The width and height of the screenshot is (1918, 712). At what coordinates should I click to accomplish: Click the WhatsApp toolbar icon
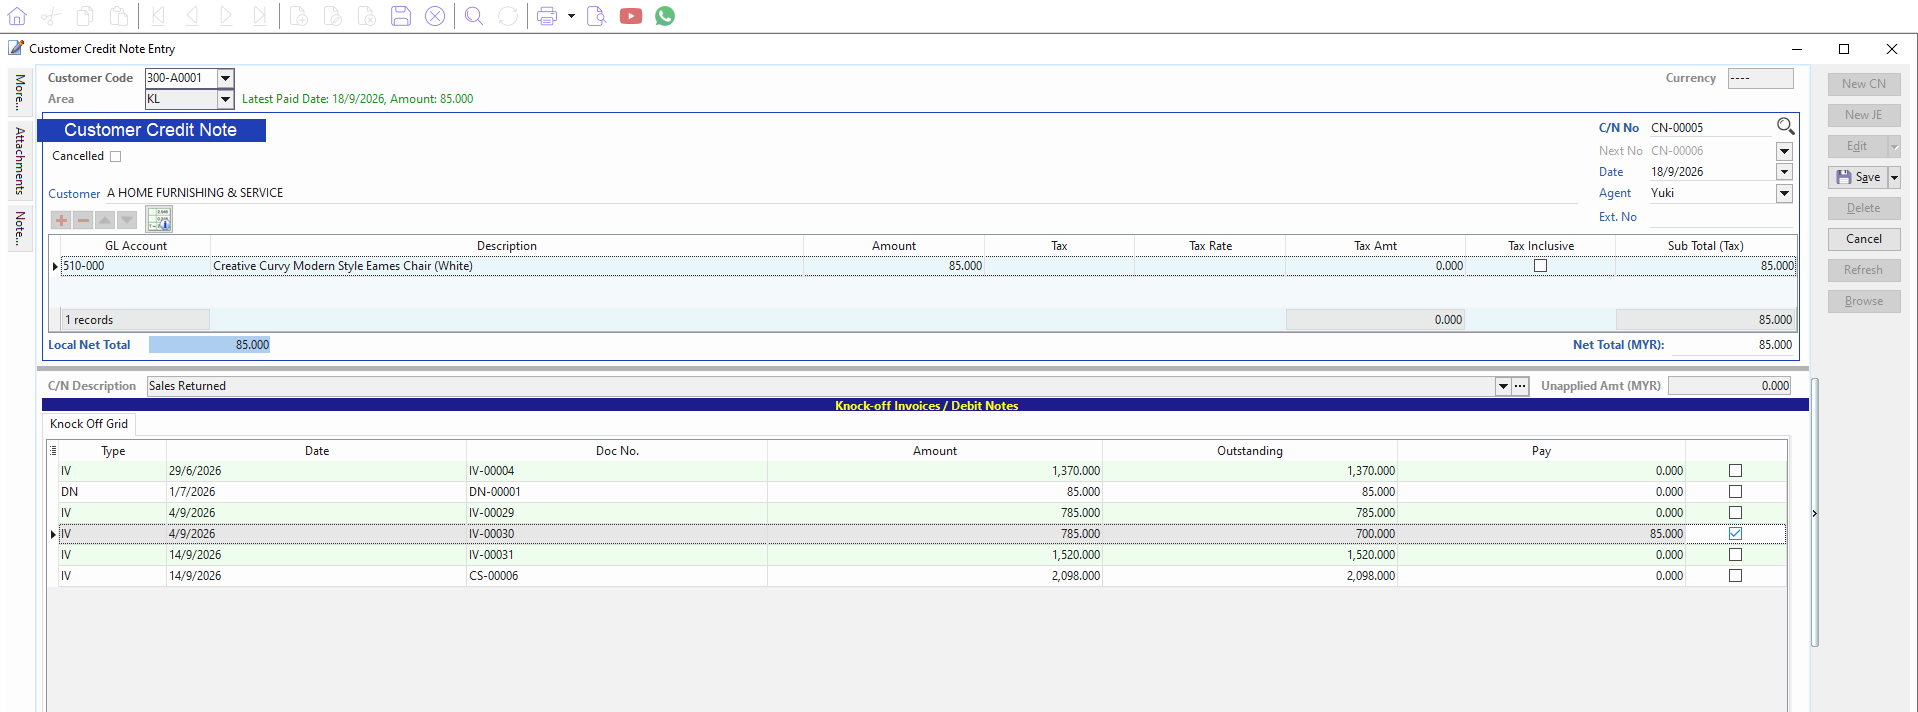(665, 16)
